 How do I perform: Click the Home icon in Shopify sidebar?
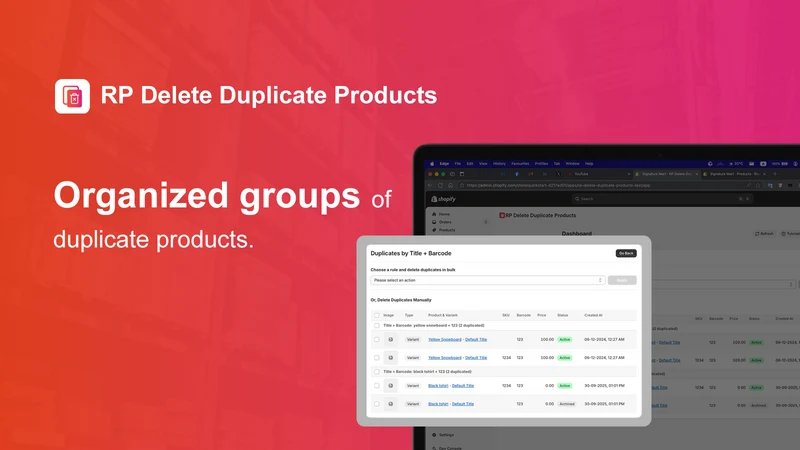pos(434,214)
